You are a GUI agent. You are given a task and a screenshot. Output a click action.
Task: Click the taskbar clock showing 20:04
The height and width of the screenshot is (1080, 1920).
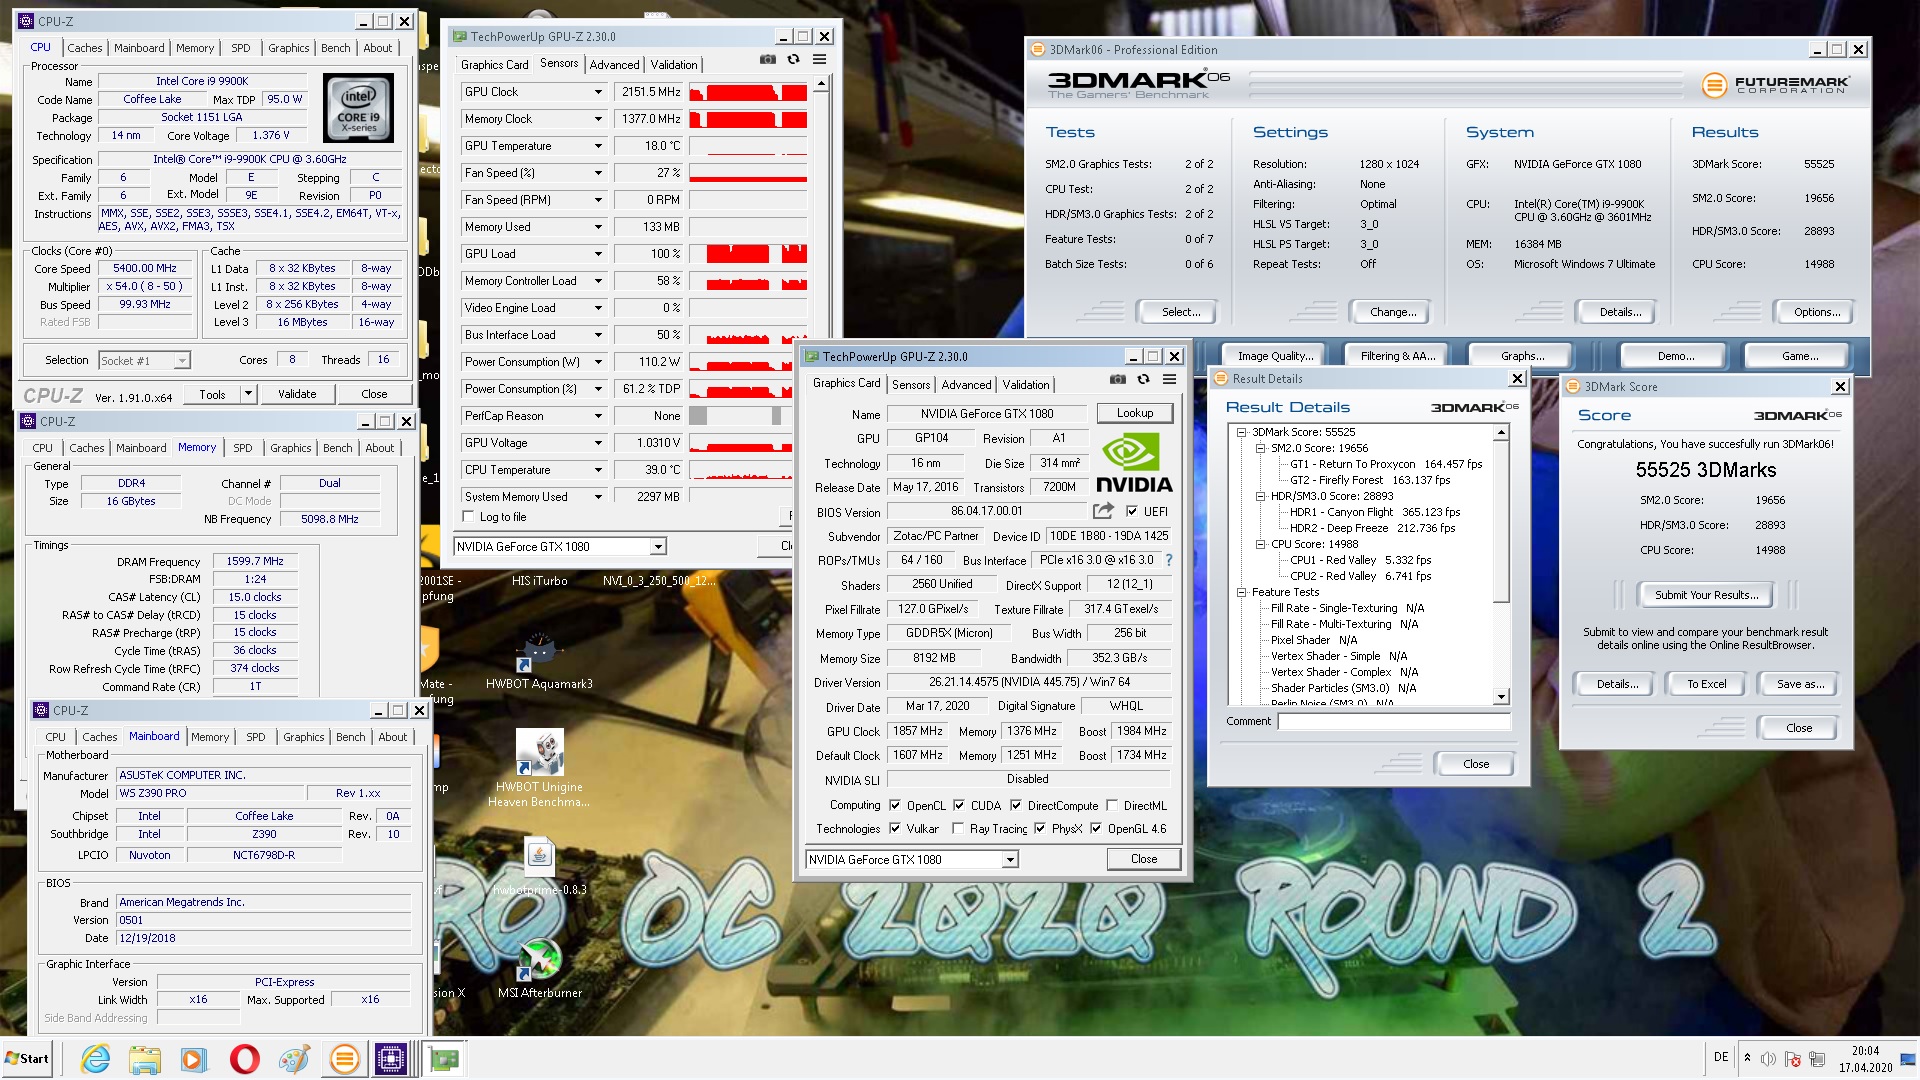[x=1865, y=1059]
